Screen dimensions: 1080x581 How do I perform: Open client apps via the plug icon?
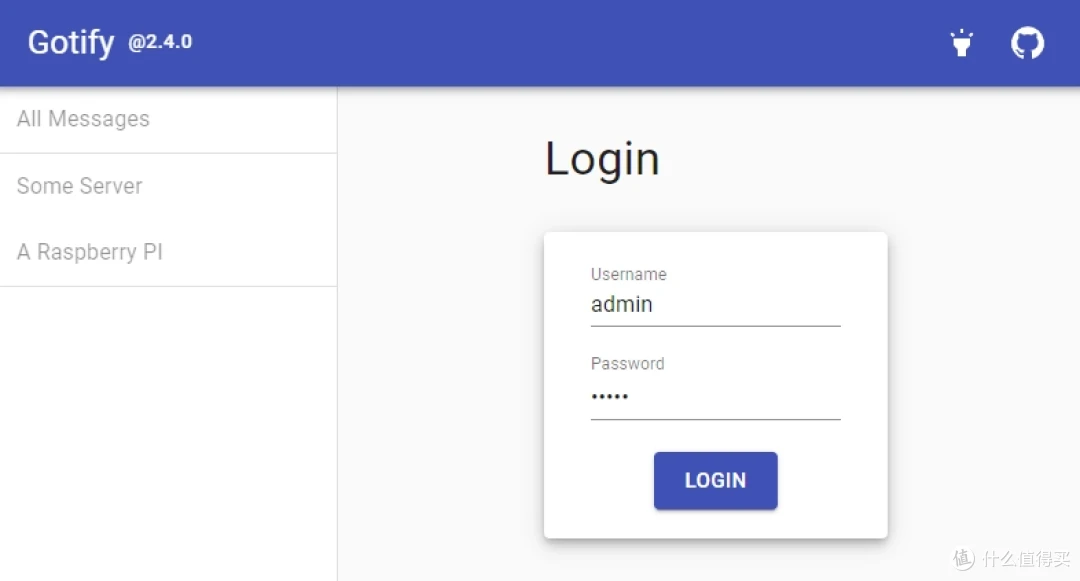point(961,42)
